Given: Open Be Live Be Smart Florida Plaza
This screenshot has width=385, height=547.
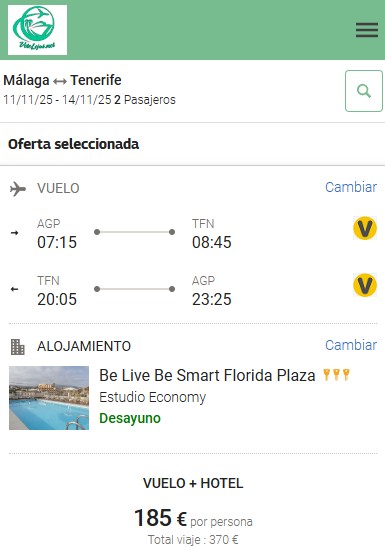Looking at the screenshot, I should (207, 376).
